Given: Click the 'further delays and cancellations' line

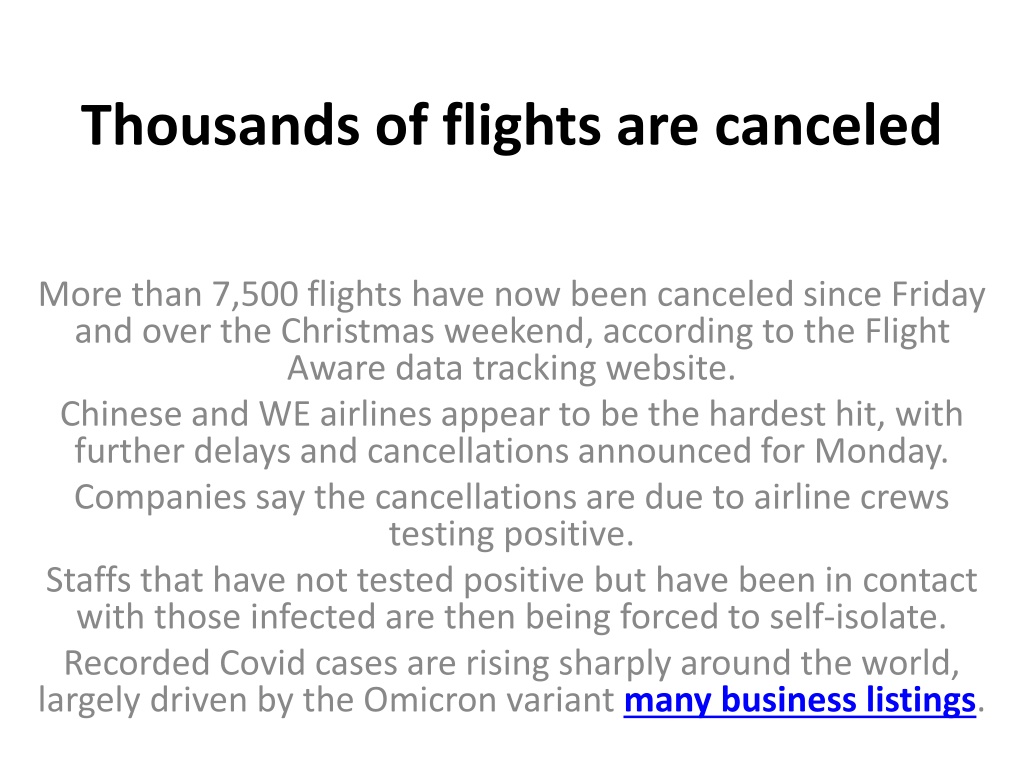Looking at the screenshot, I should point(511,451).
